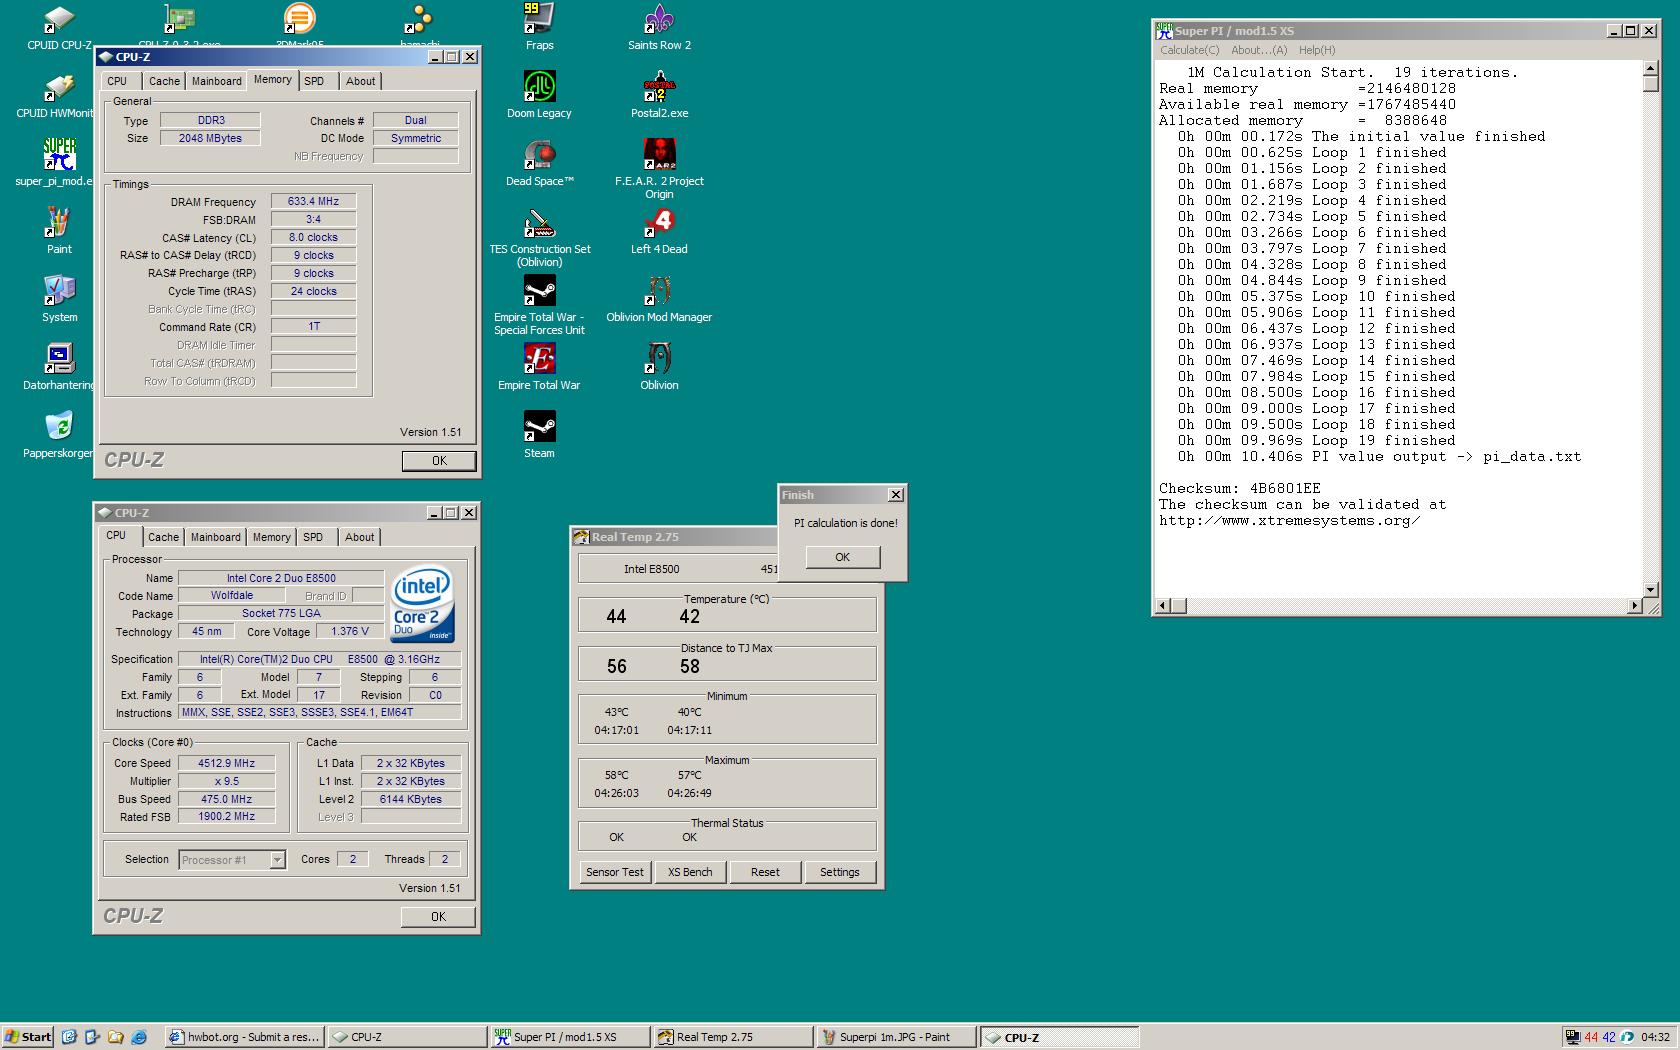Click Super PI vertical scrollbar down arrow
Viewport: 1680px width, 1050px height.
click(x=1651, y=589)
